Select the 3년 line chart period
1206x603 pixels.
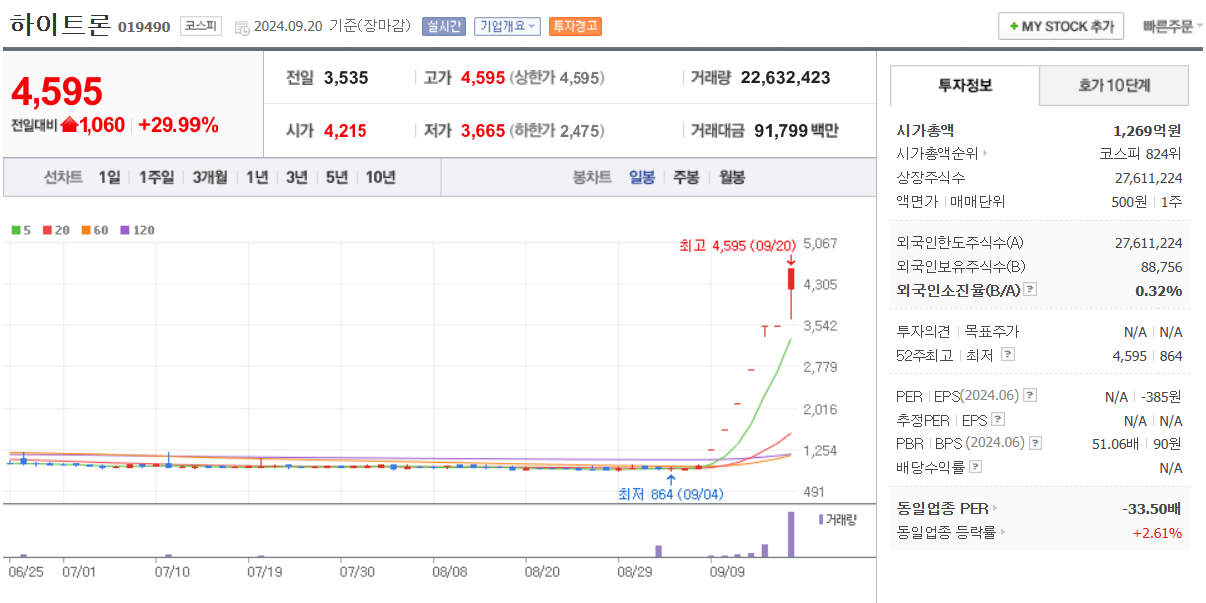(x=296, y=177)
